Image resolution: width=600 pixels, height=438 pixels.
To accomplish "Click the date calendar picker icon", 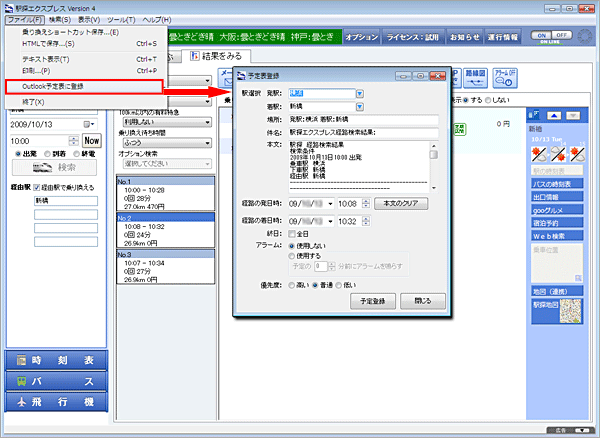I will click(88, 124).
